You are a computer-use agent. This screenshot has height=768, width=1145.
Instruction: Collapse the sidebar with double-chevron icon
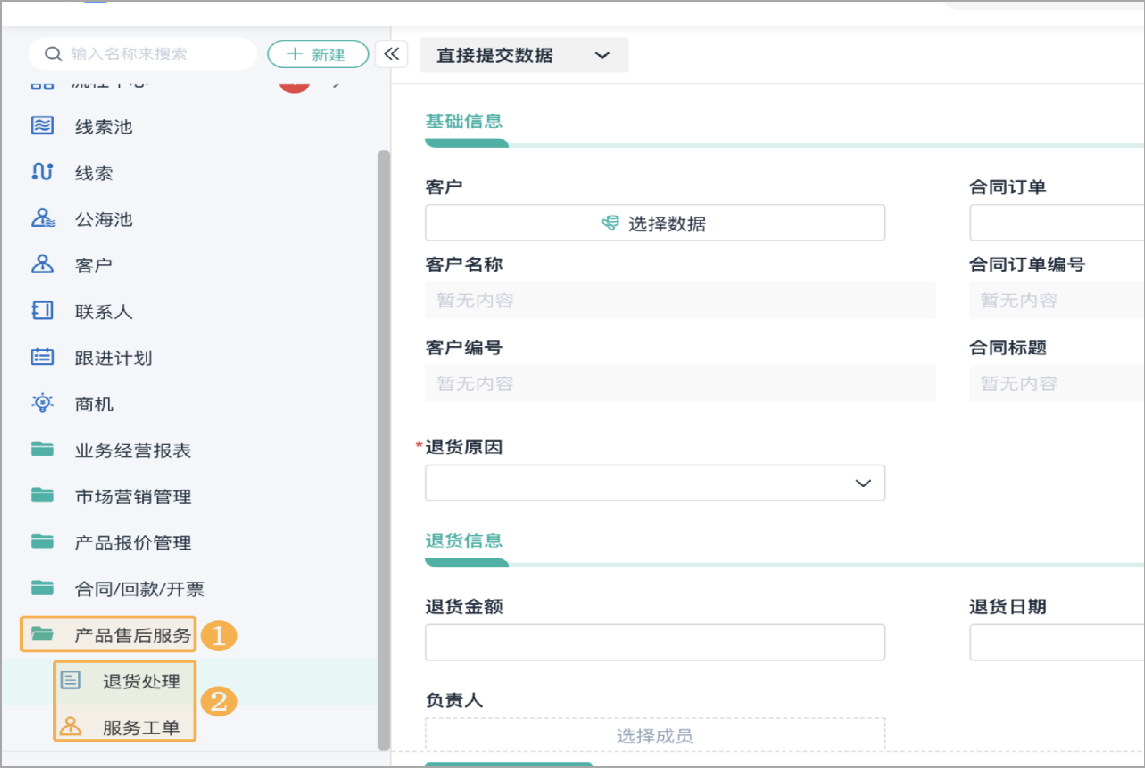pyautogui.click(x=391, y=54)
